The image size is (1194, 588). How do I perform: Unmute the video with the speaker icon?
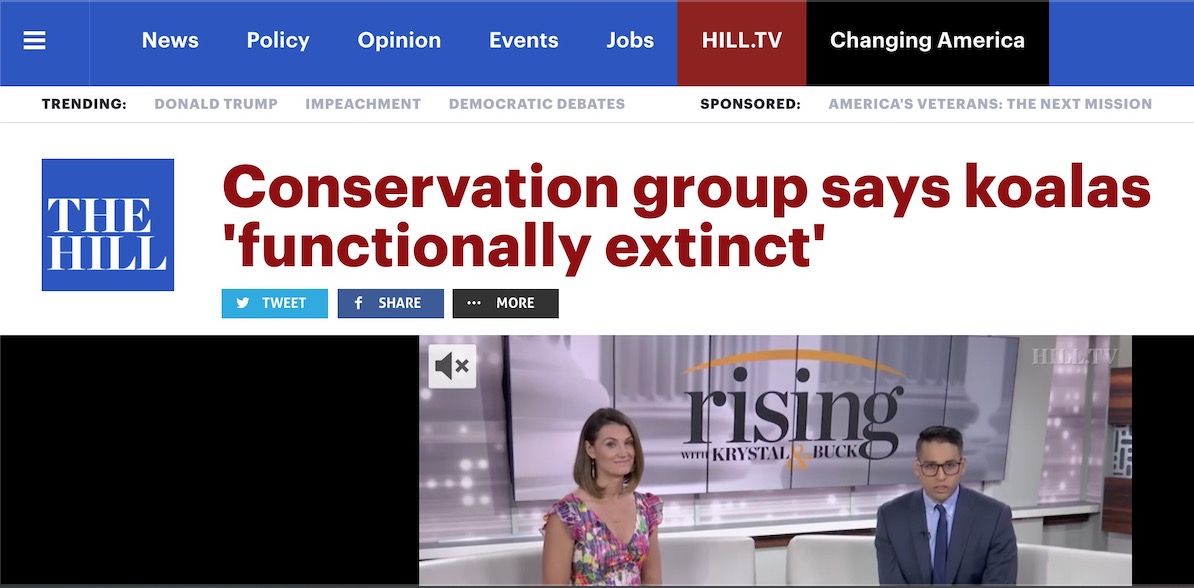pyautogui.click(x=452, y=366)
